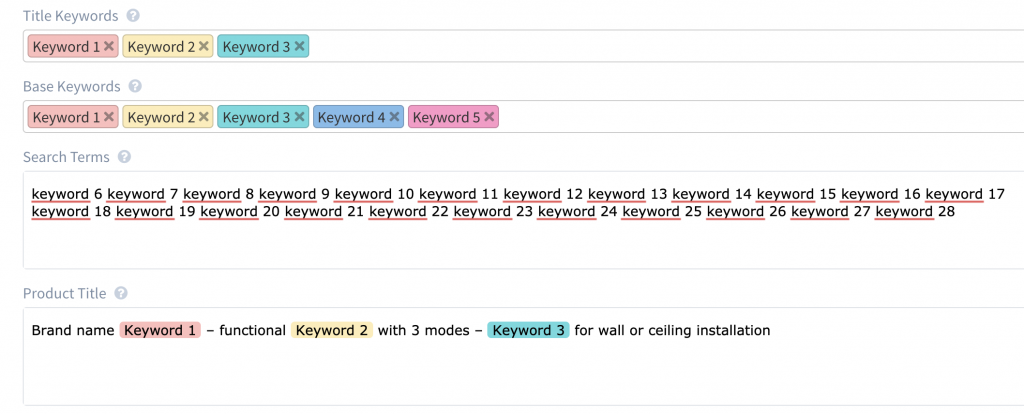The width and height of the screenshot is (1024, 414).
Task: Remove Keyword 2 tag in Title Keywords
Action: [x=204, y=46]
